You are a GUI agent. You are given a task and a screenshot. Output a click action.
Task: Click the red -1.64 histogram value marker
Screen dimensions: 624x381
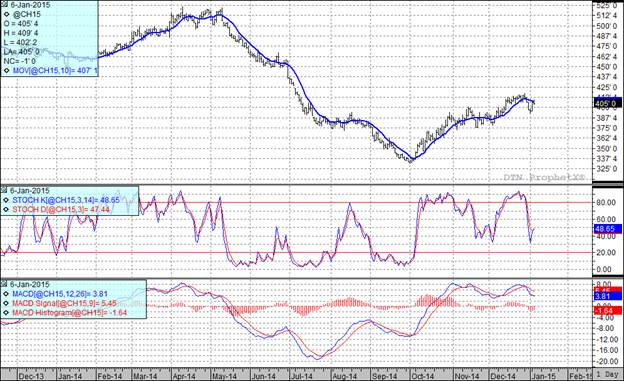pyautogui.click(x=607, y=310)
